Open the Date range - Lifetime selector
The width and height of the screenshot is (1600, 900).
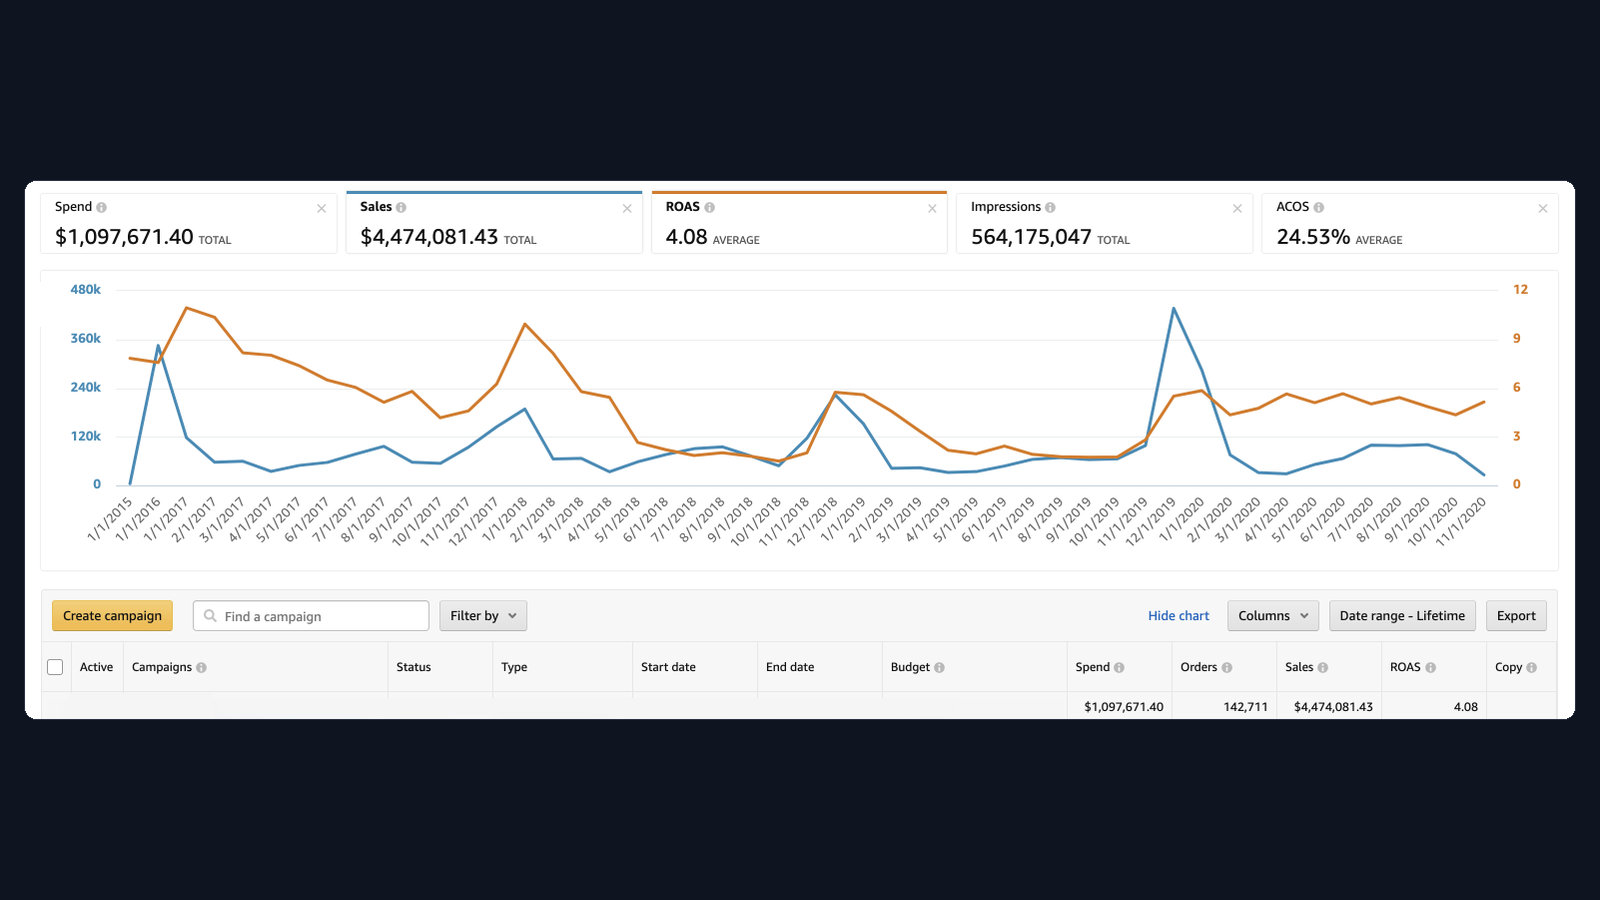(1402, 616)
